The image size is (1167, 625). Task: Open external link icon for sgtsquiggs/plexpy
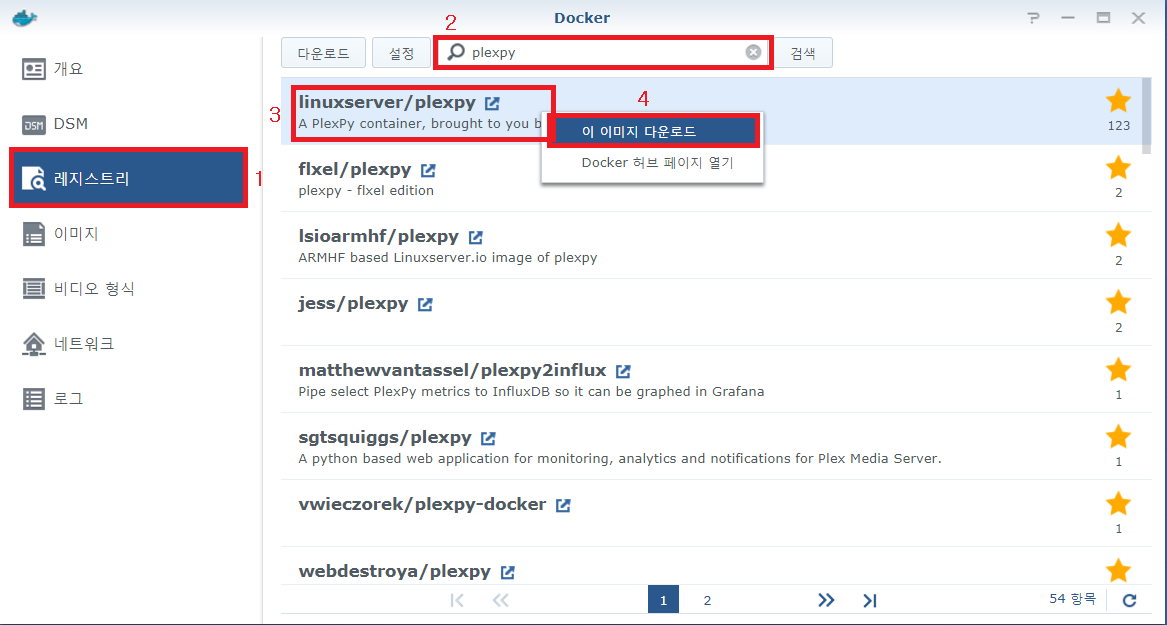point(488,438)
